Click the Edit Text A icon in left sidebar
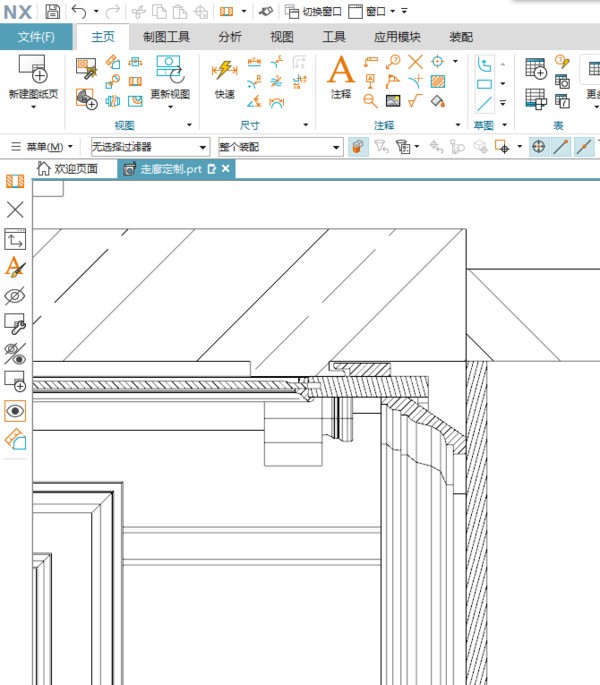 pyautogui.click(x=15, y=267)
